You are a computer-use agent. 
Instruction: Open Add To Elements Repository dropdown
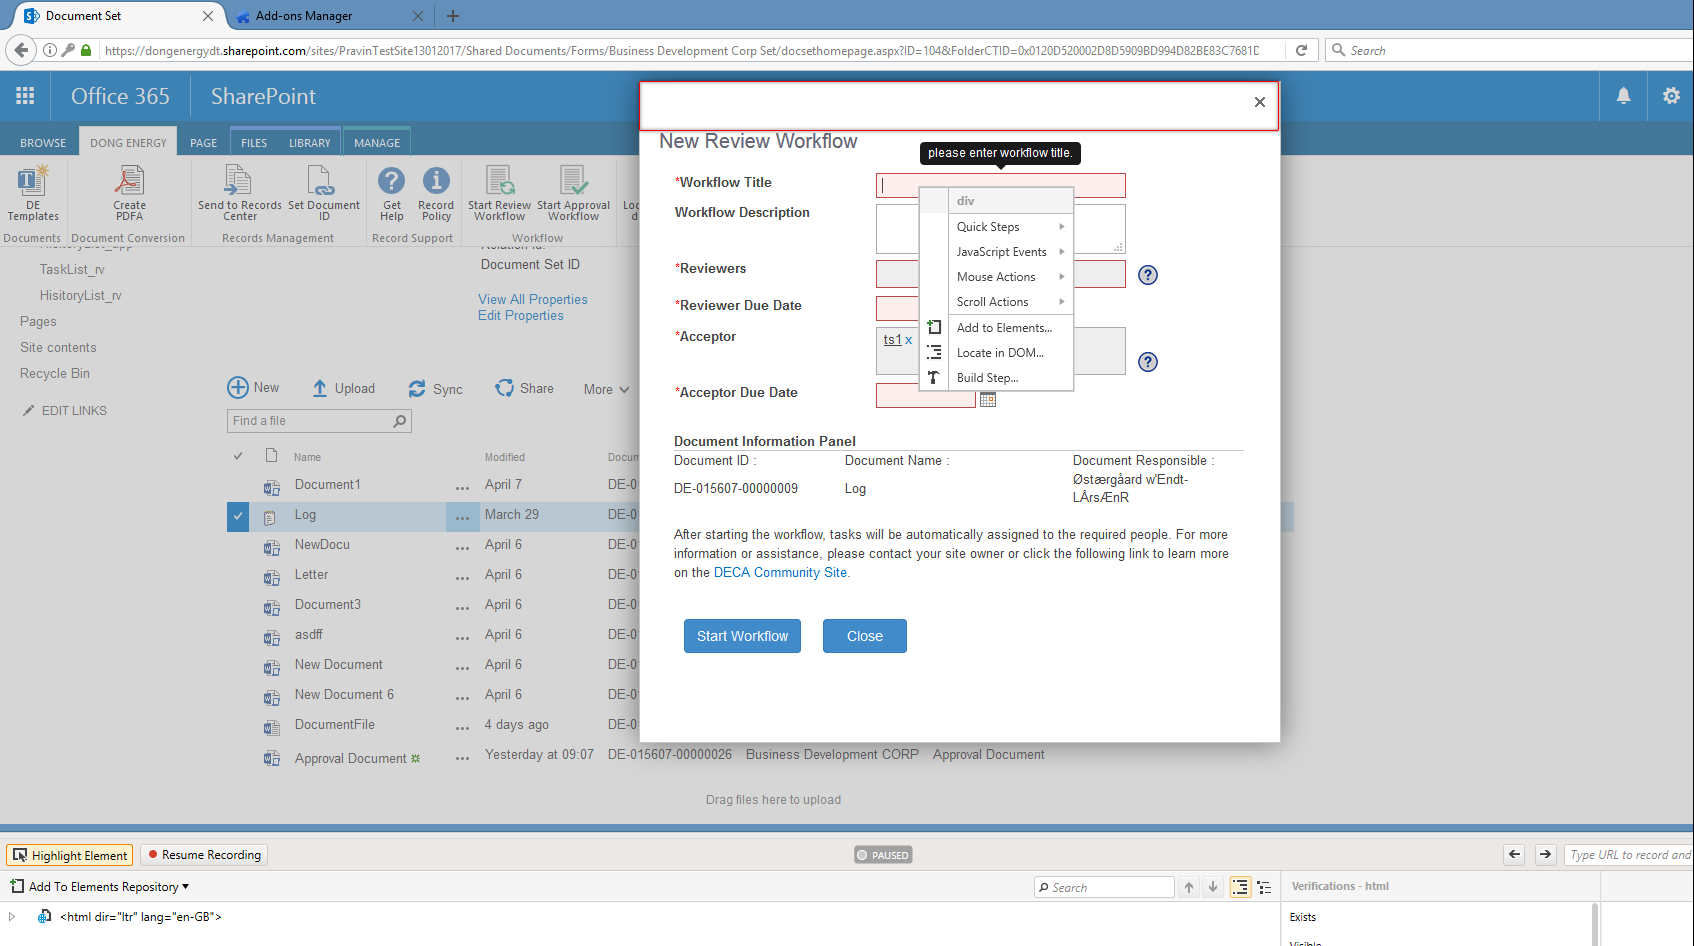[x=100, y=886]
